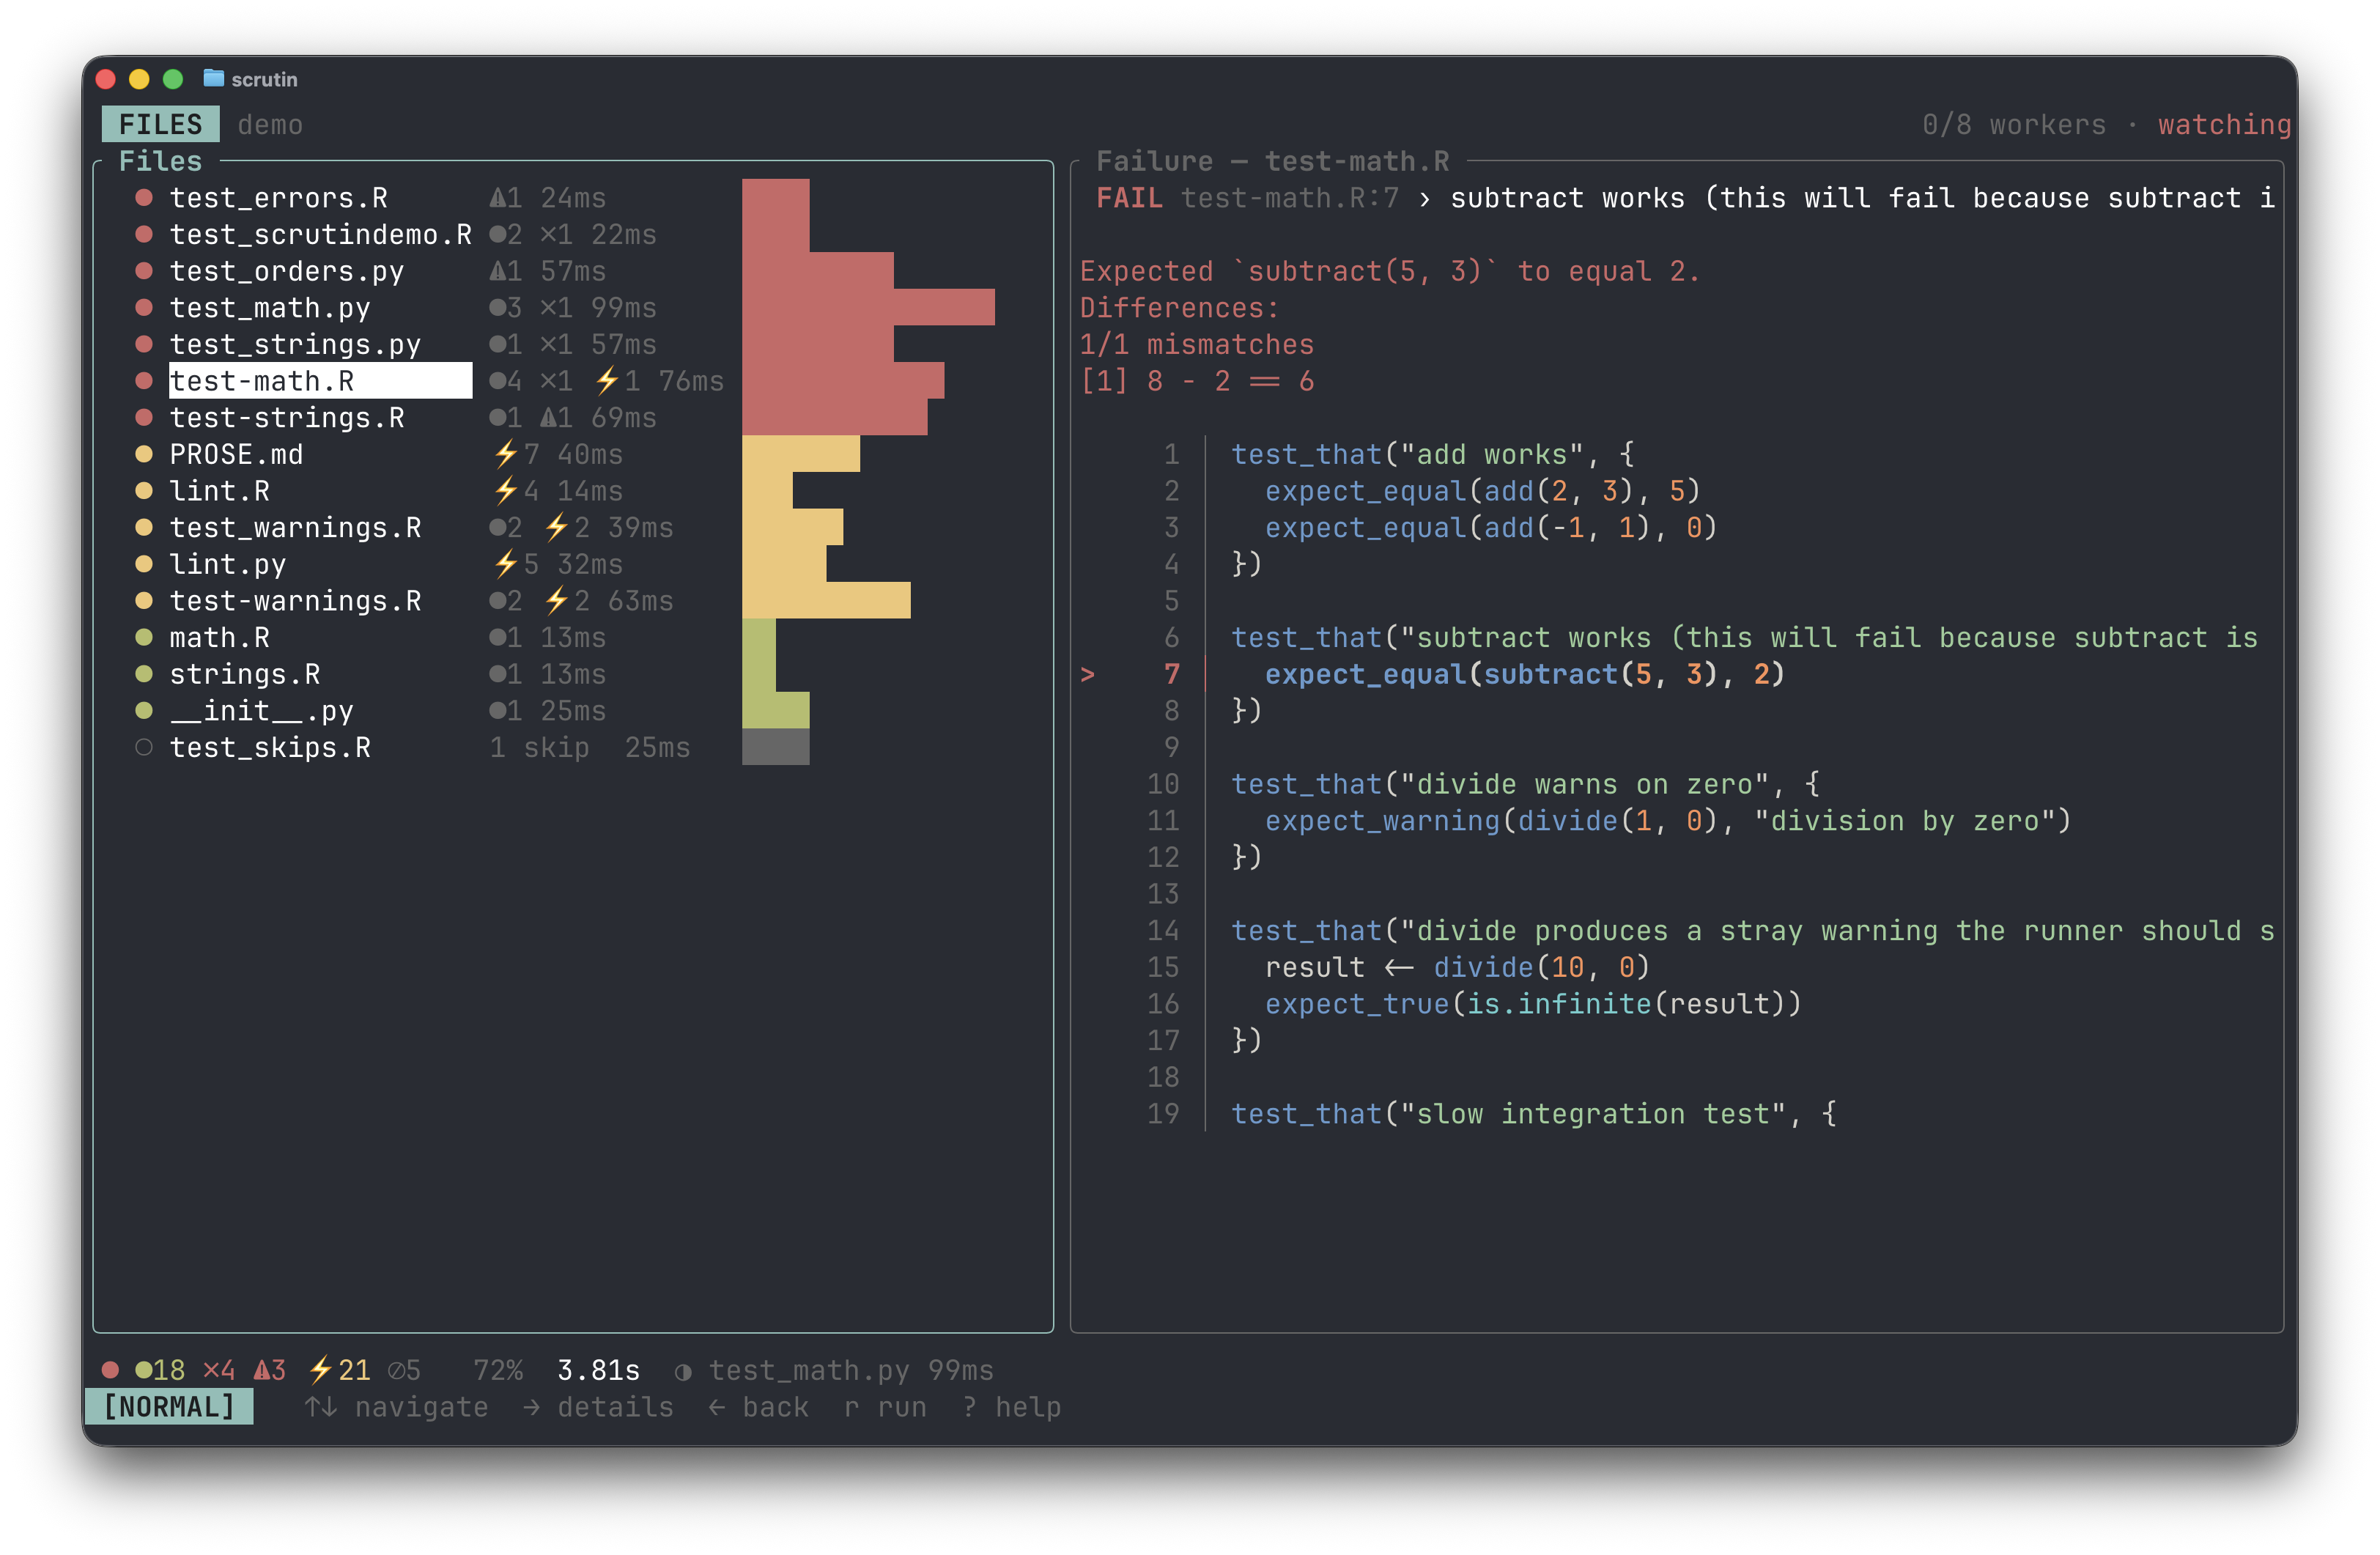Click the warning triangle icon on test_orders.py row

500,270
